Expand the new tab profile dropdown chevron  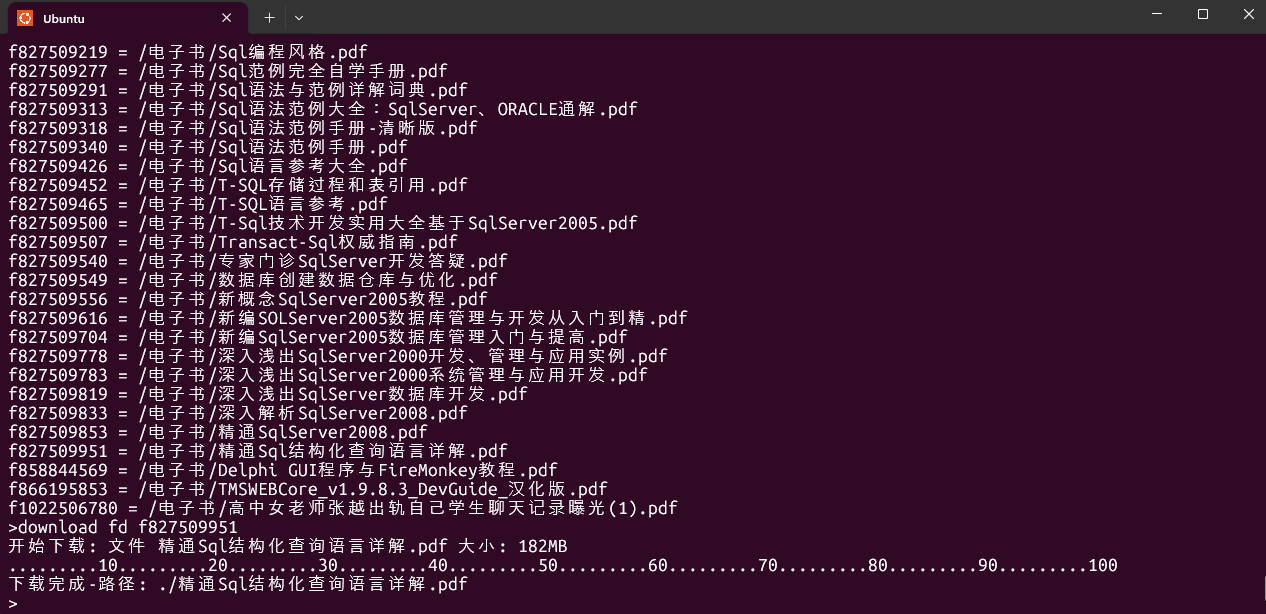point(298,17)
